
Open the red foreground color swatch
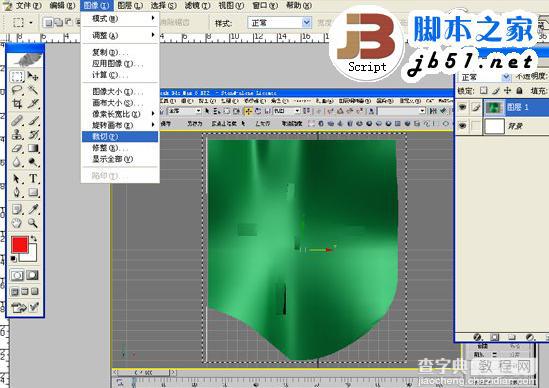[x=20, y=245]
